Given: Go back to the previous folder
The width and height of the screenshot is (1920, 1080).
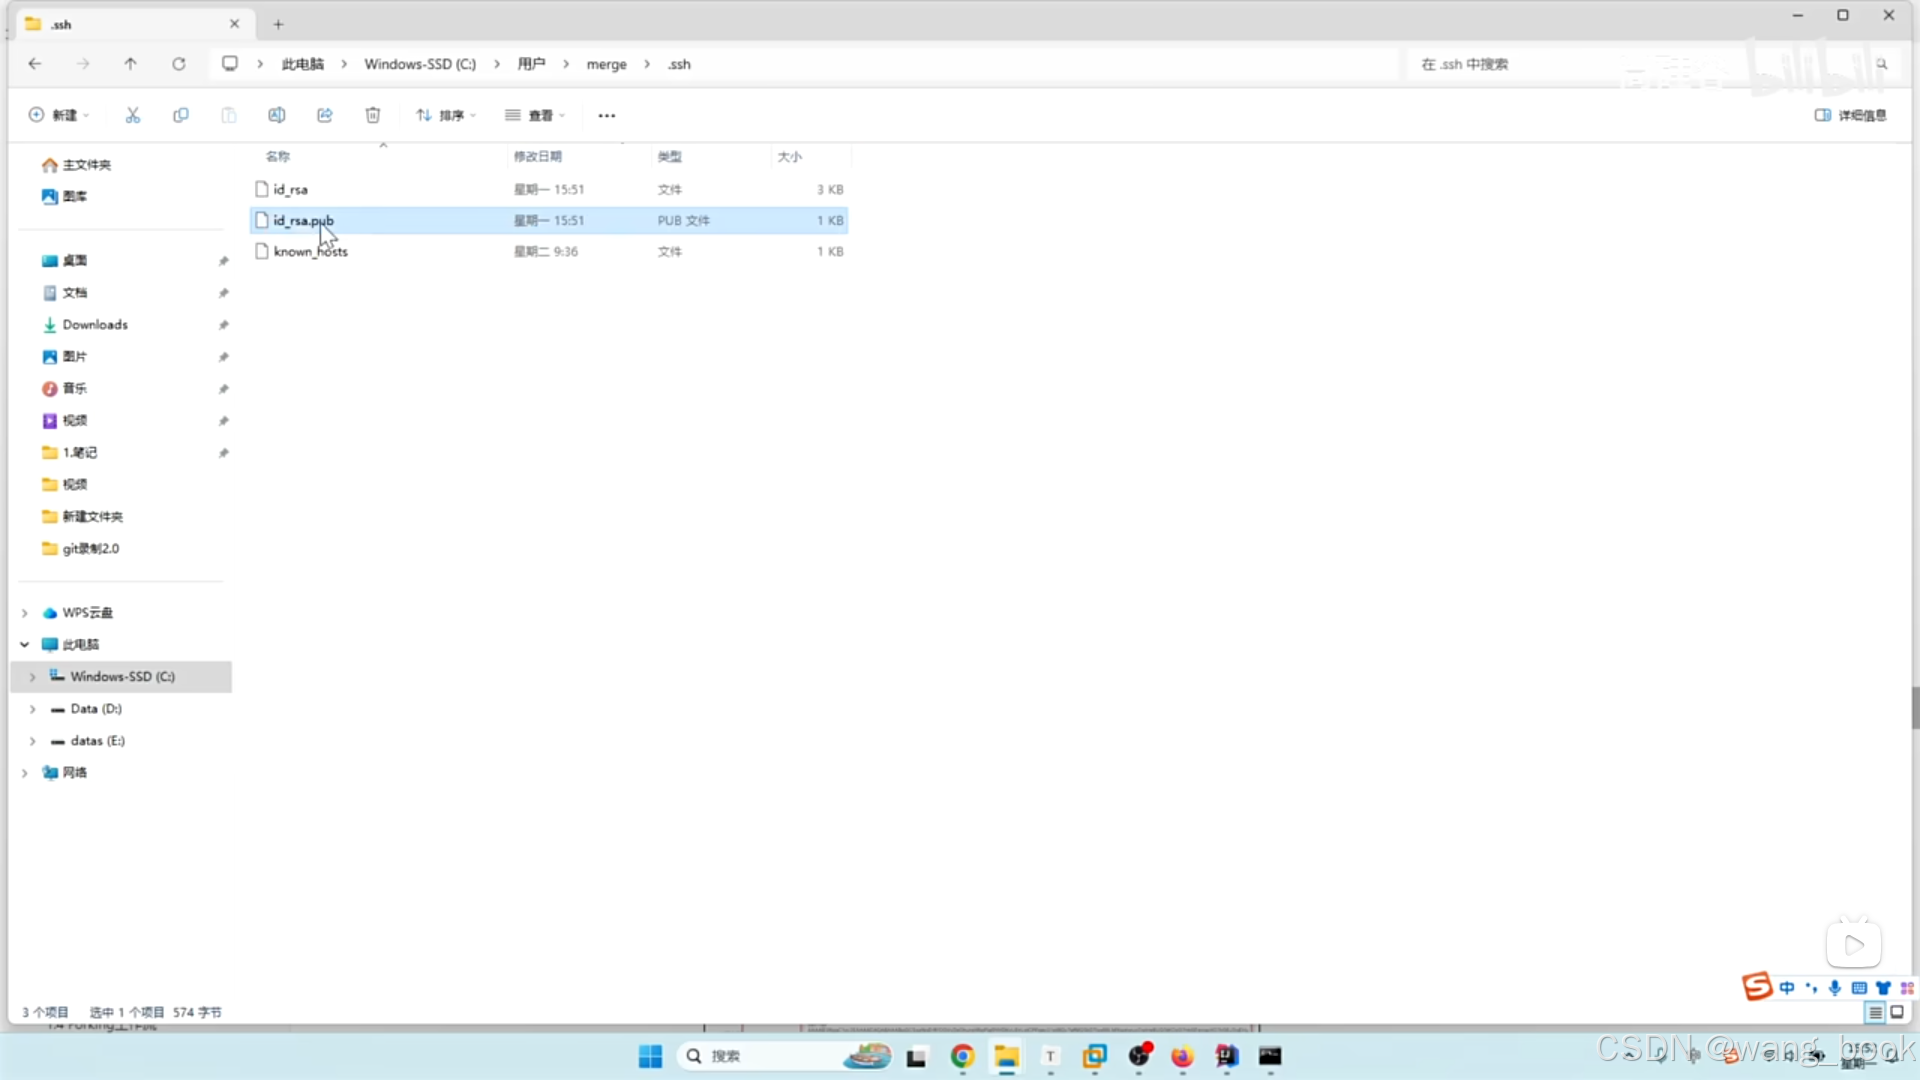Looking at the screenshot, I should [35, 64].
